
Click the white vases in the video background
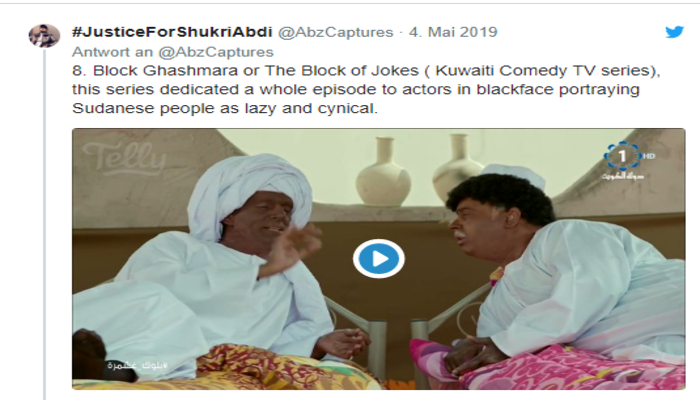click(x=420, y=171)
